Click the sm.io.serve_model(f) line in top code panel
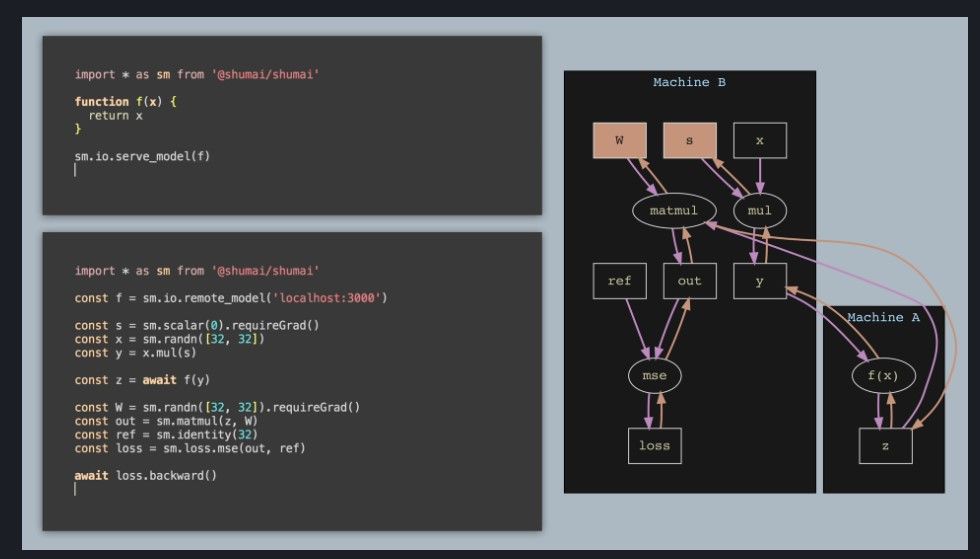This screenshot has height=559, width=980. pos(142,156)
